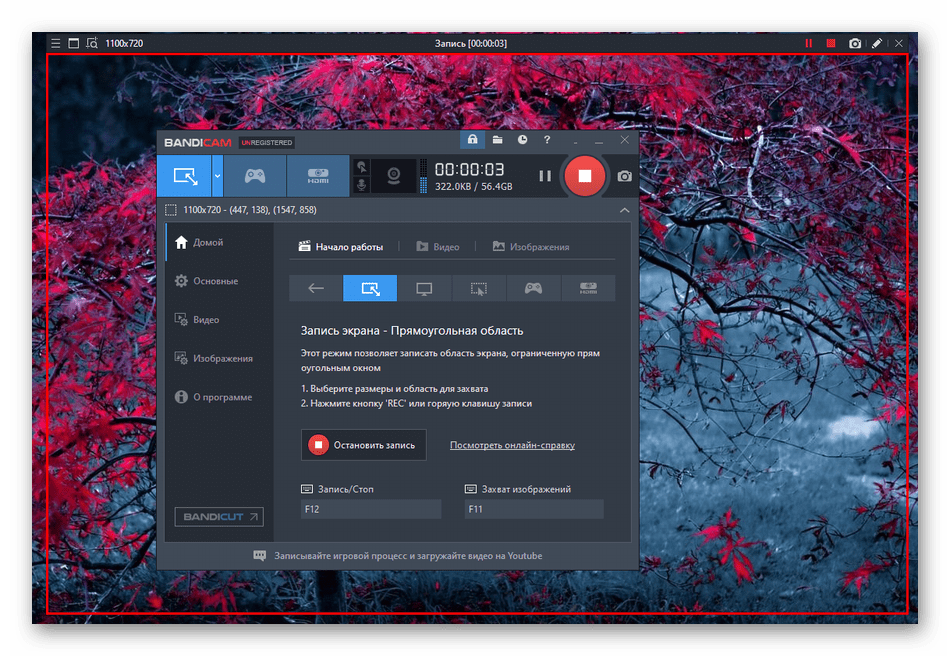The width and height of the screenshot is (950, 656).
Task: Open the Основные settings section
Action: pos(220,281)
